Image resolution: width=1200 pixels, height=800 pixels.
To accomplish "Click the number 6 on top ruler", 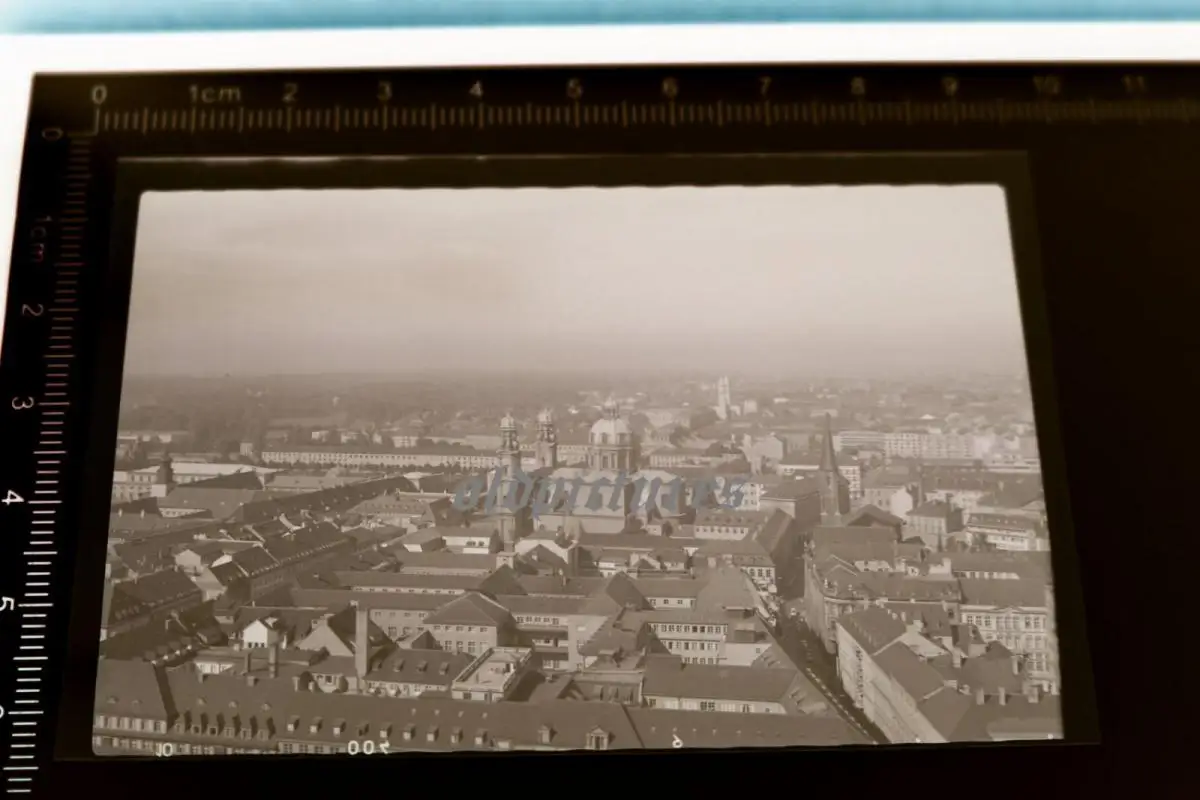I will click(x=669, y=88).
